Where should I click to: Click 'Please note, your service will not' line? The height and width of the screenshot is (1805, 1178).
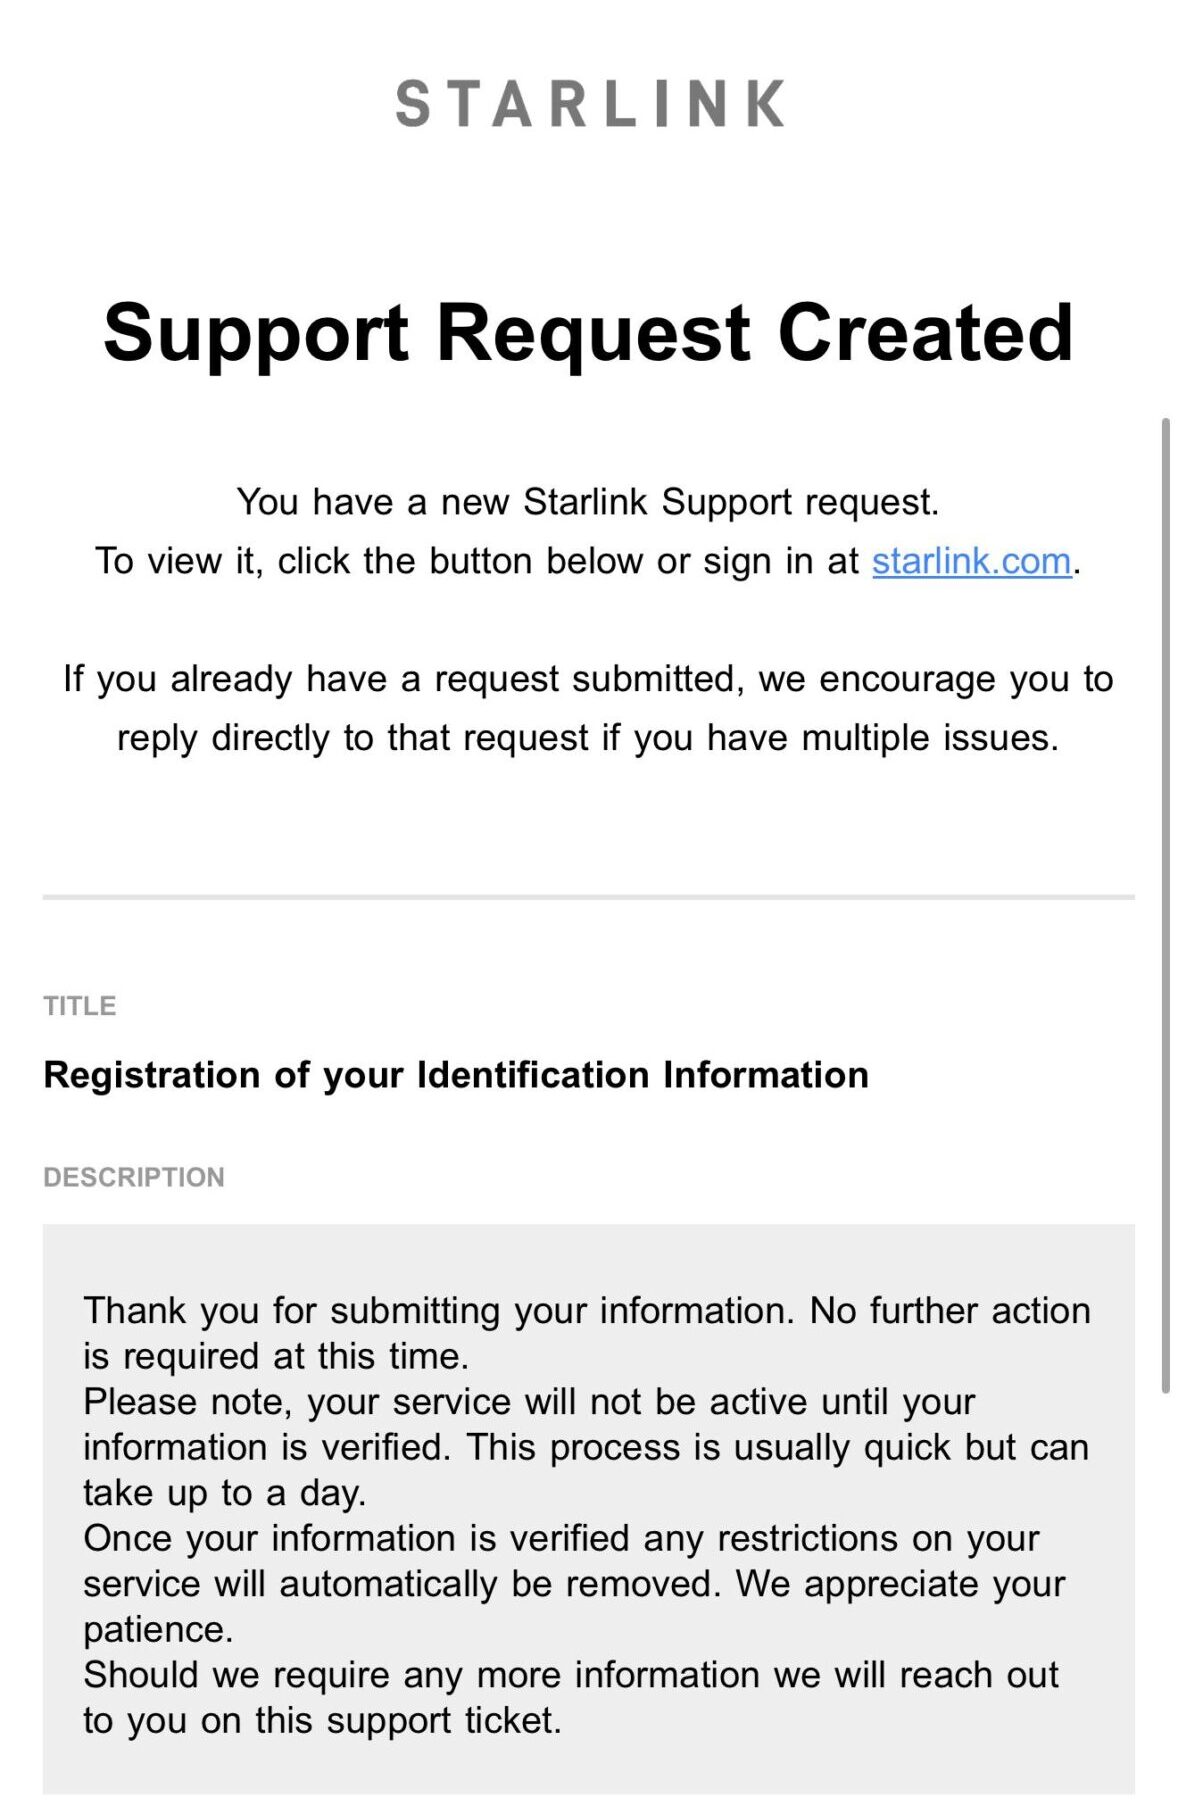click(x=529, y=1402)
